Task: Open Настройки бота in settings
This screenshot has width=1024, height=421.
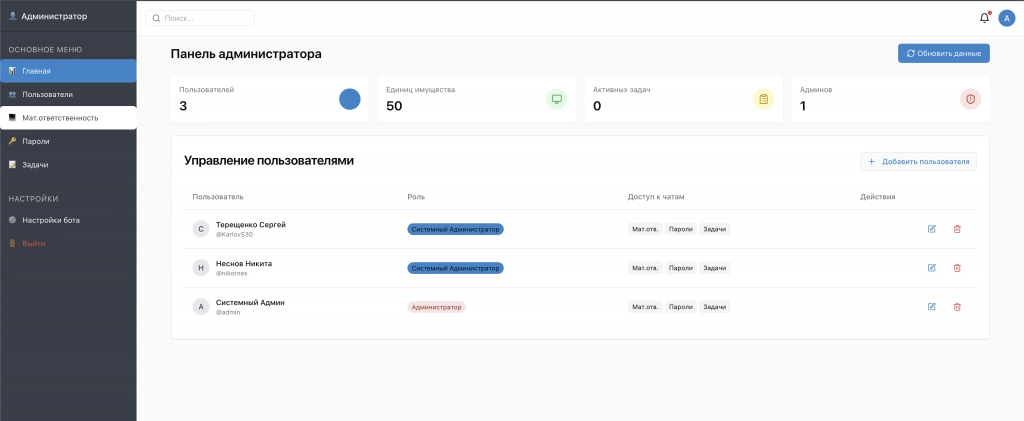Action: point(67,220)
